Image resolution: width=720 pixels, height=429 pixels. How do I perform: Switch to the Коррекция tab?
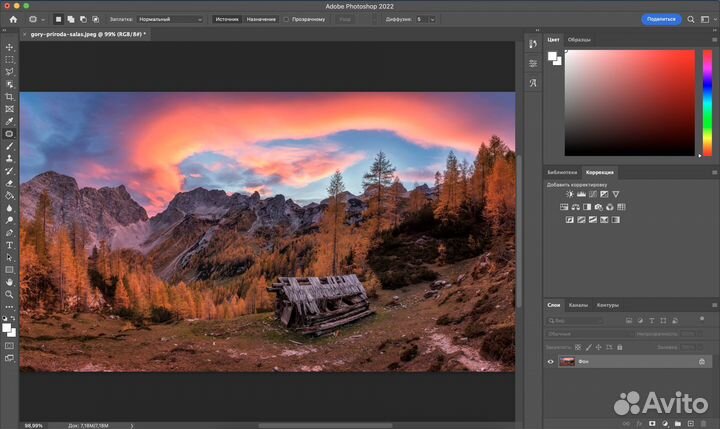pos(600,172)
